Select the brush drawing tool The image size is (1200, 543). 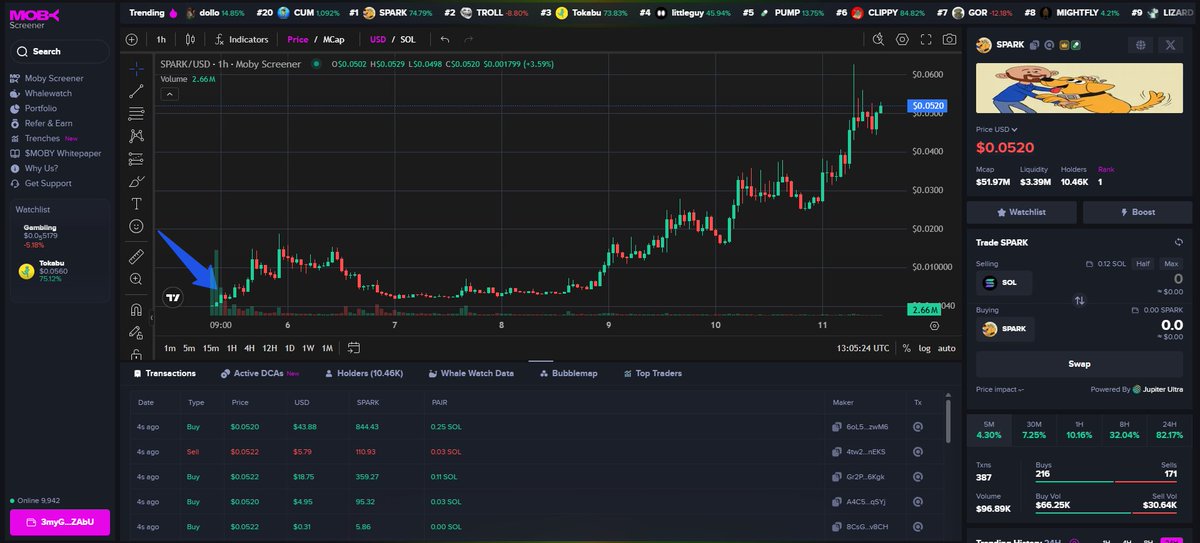pyautogui.click(x=136, y=181)
